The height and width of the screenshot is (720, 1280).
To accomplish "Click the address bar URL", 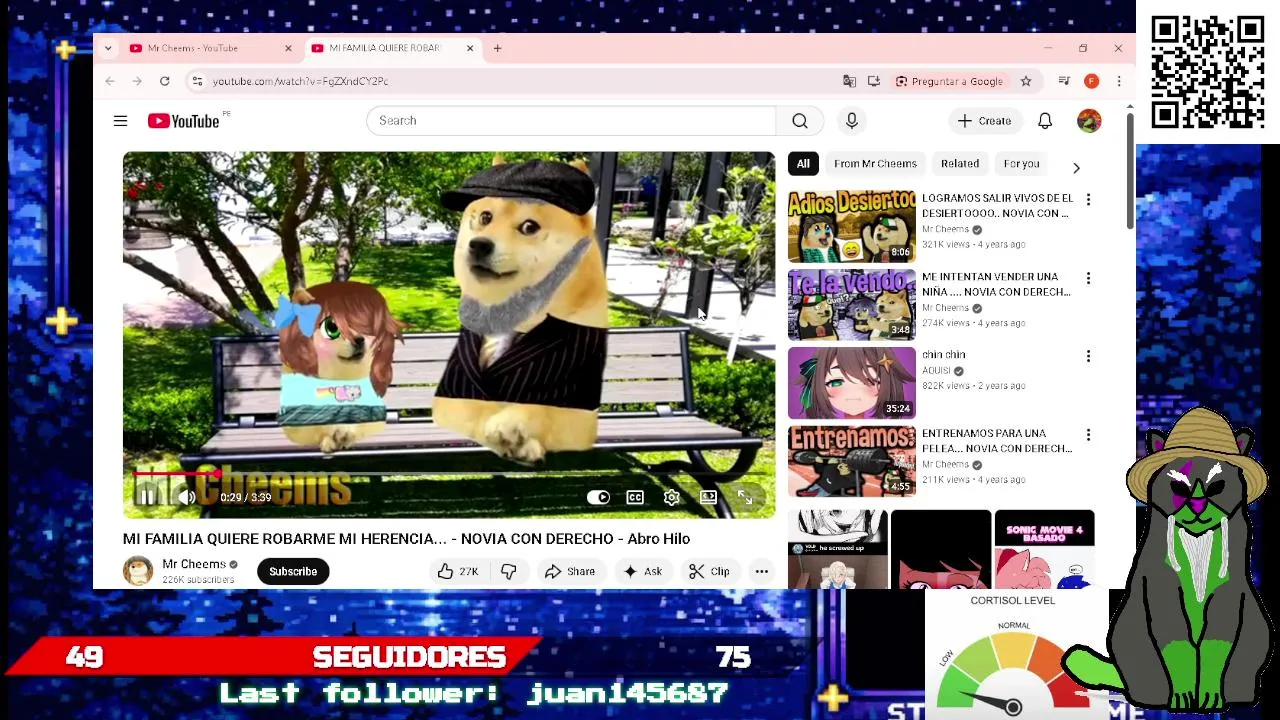I will 300,81.
